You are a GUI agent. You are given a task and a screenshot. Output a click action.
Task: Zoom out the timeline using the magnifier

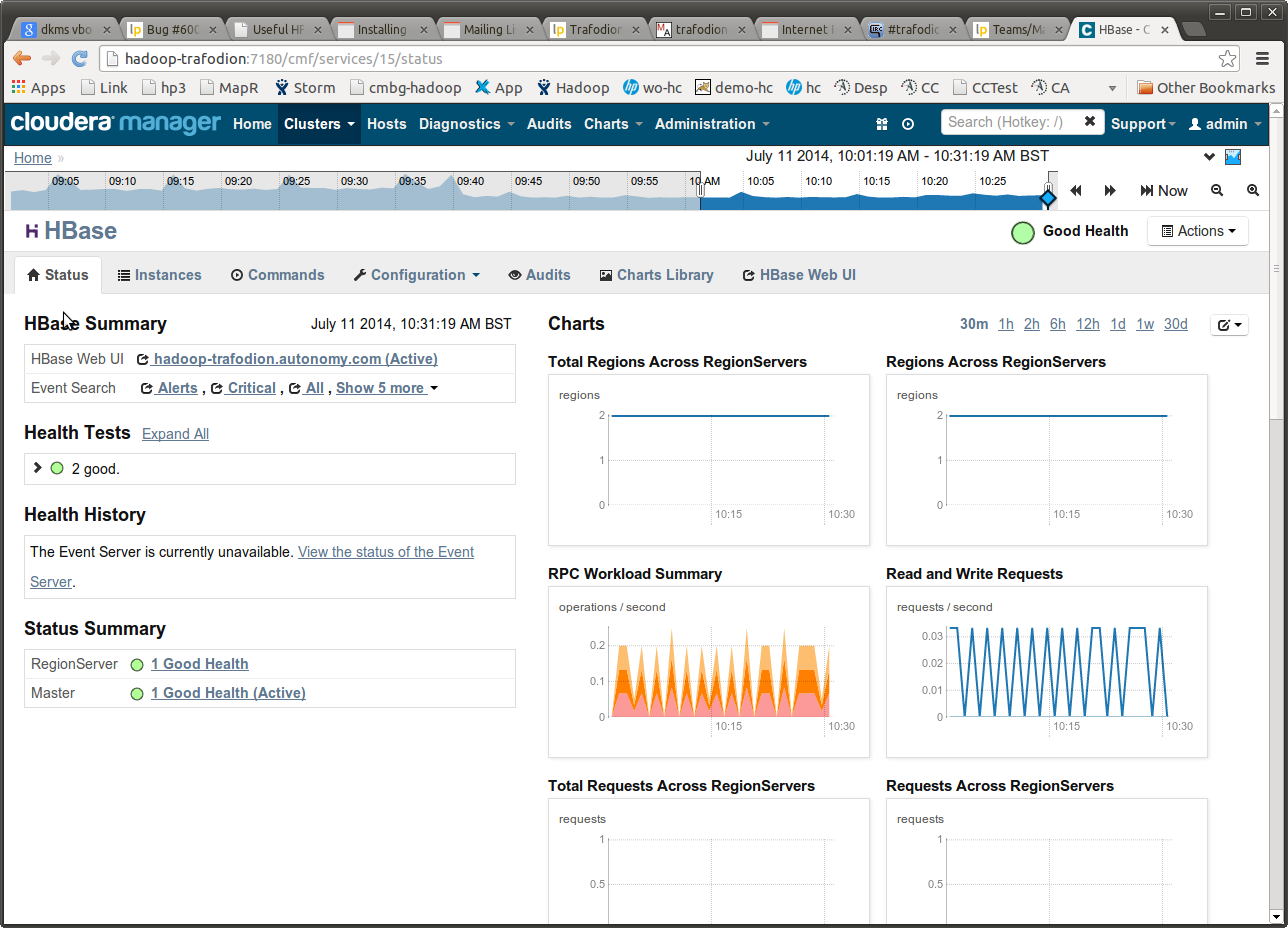coord(1217,190)
